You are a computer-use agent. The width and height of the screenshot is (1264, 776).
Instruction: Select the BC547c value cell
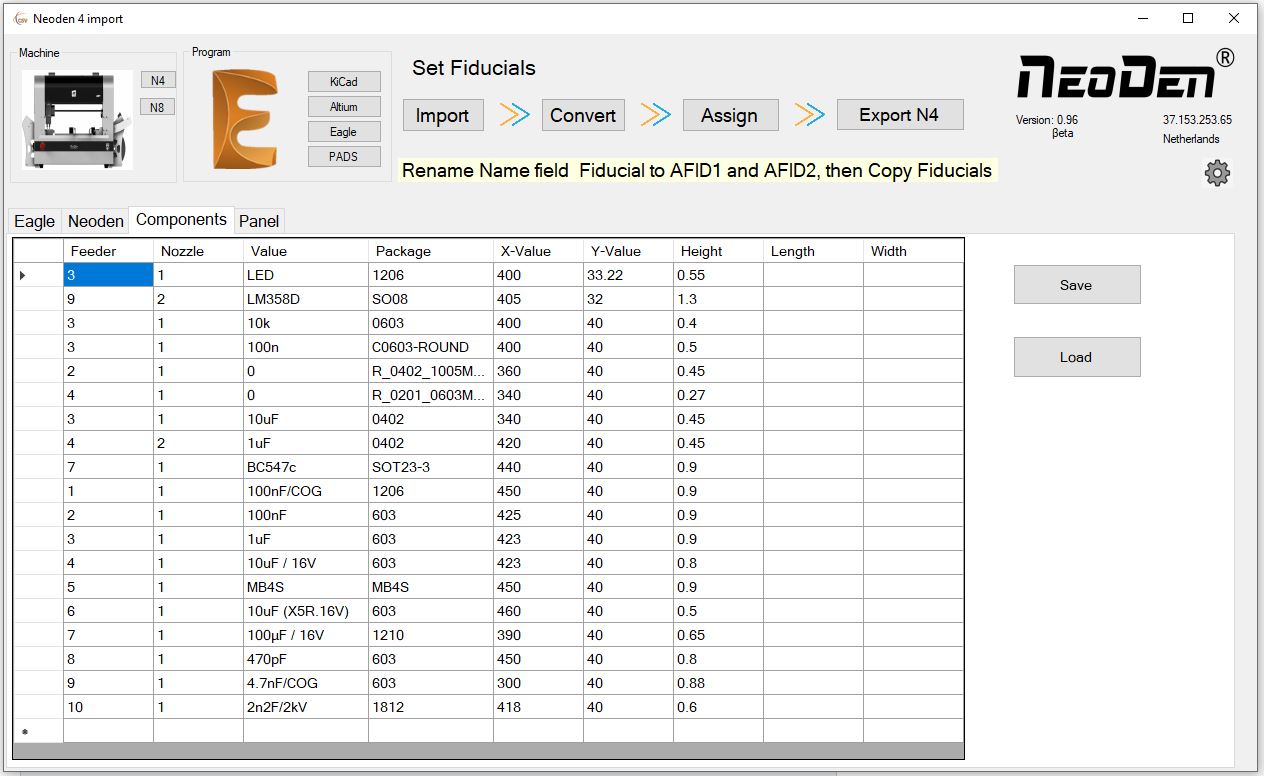pos(306,467)
